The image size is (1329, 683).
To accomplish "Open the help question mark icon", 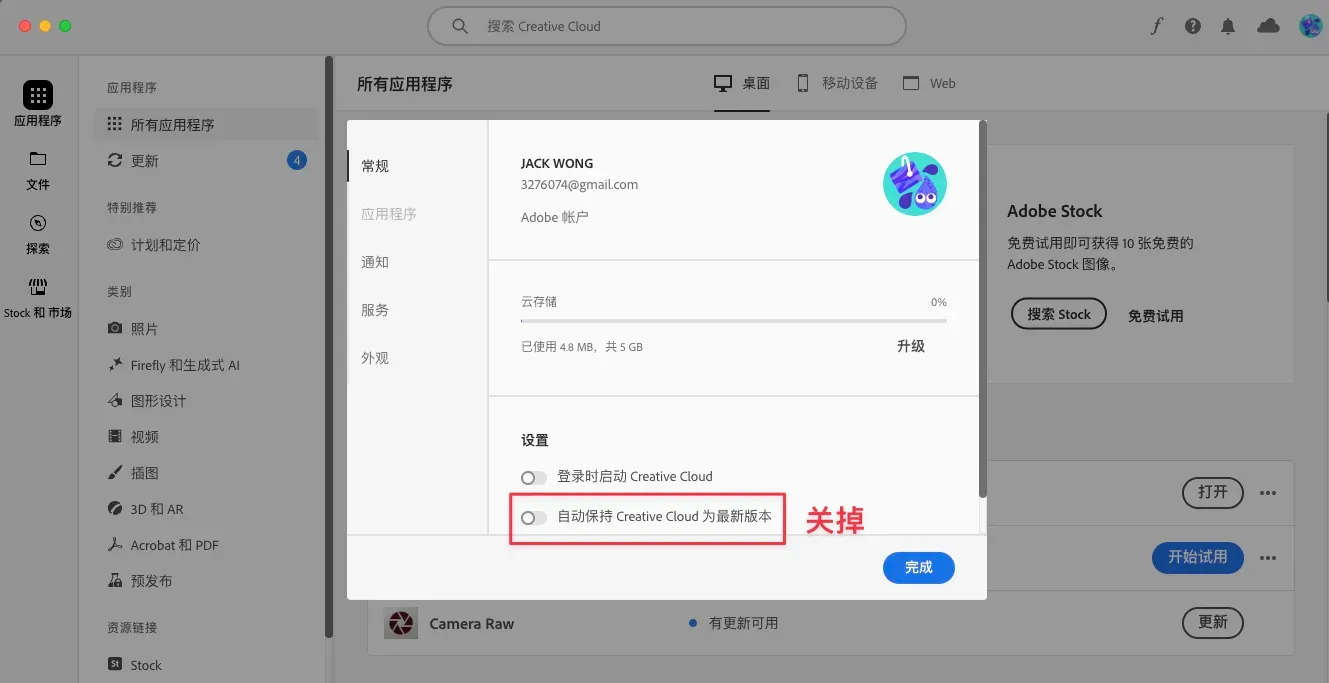I will click(1193, 27).
